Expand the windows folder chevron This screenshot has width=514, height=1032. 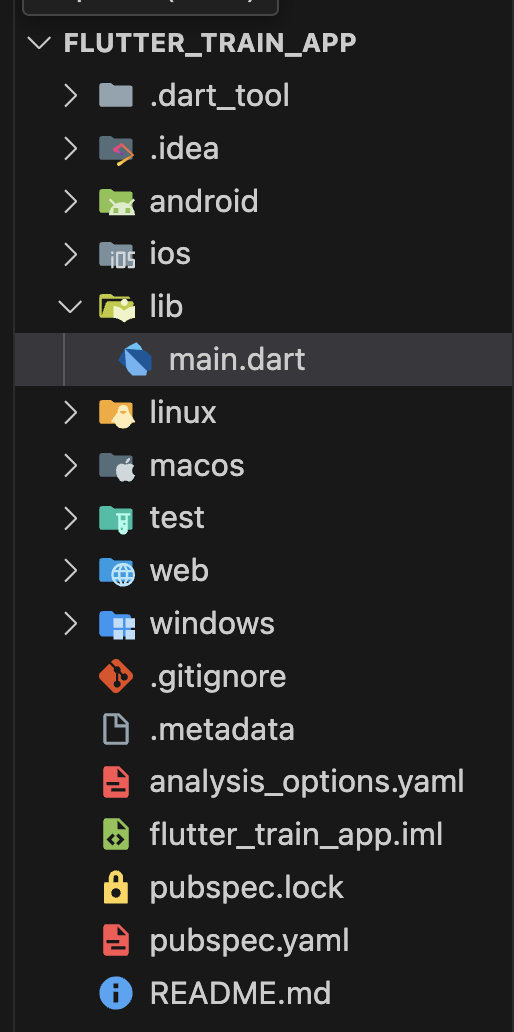(x=70, y=623)
